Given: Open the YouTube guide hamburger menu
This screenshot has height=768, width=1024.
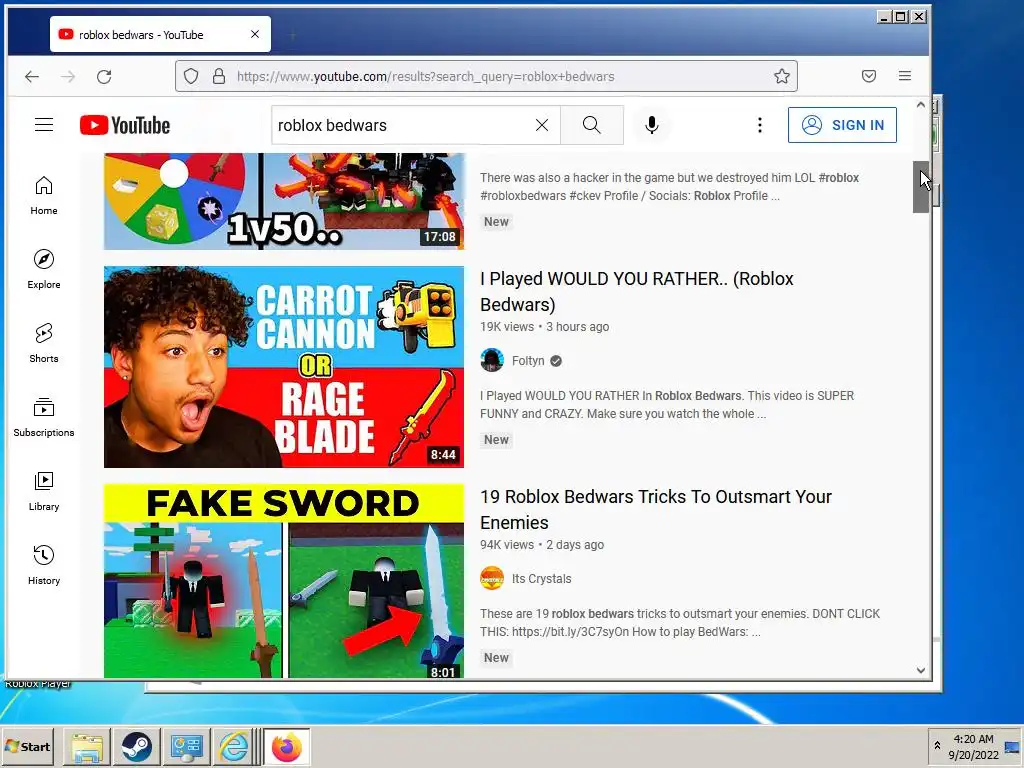Looking at the screenshot, I should click(44, 125).
